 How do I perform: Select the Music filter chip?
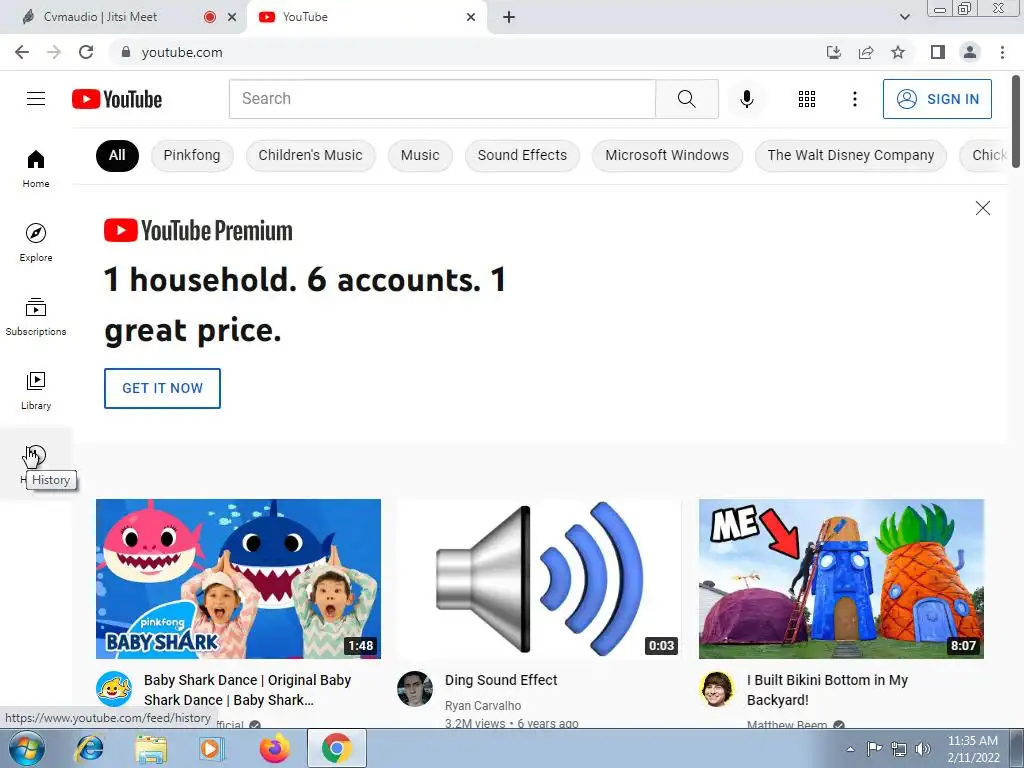coord(420,155)
